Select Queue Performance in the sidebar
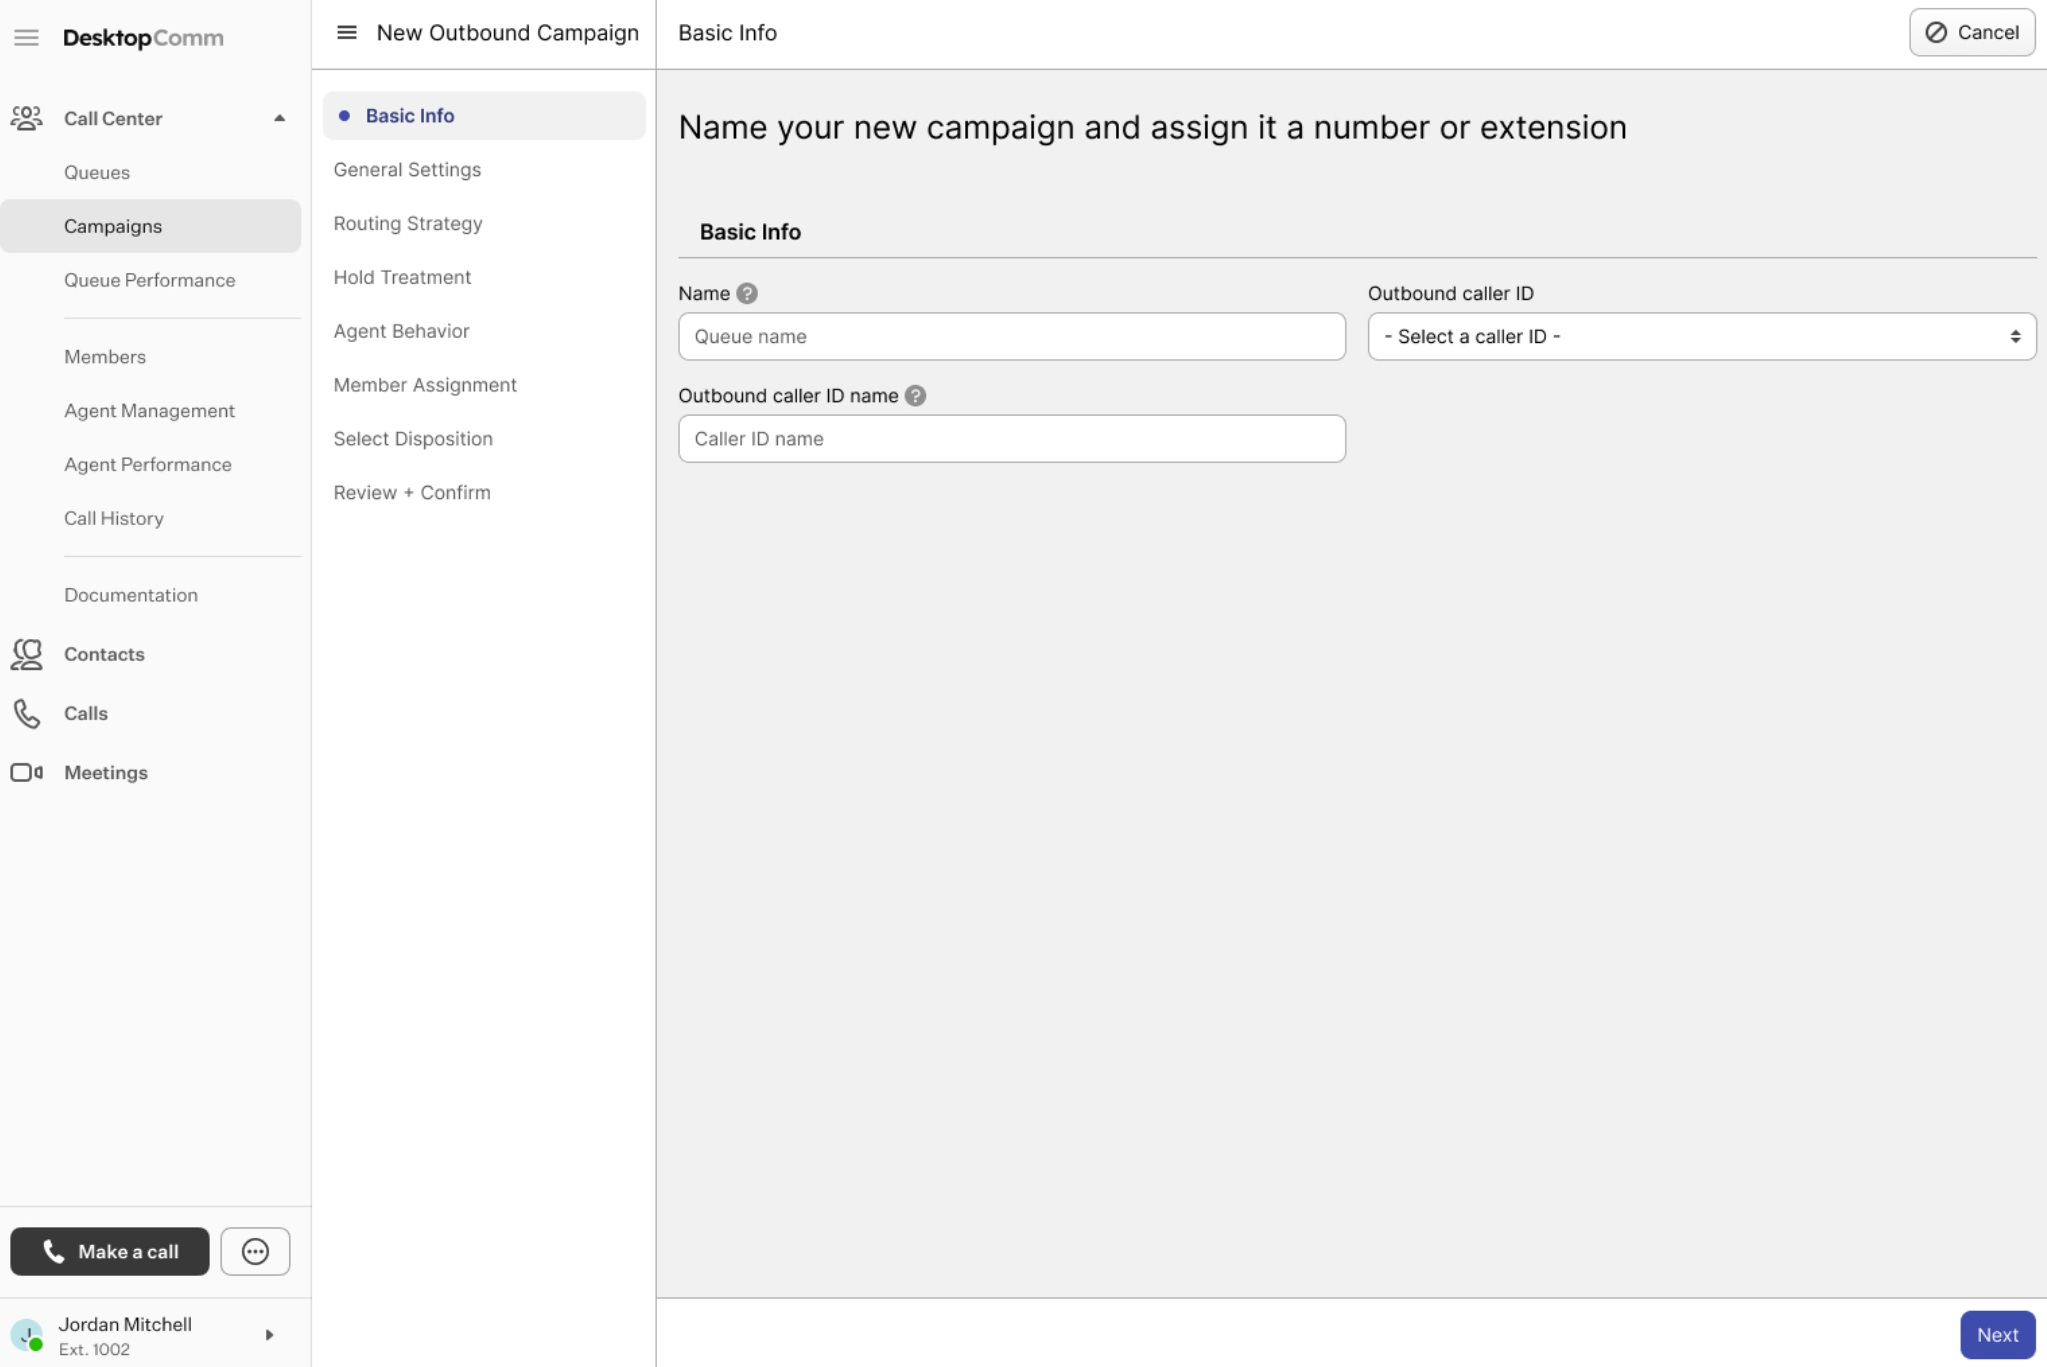The height and width of the screenshot is (1367, 2047). tap(150, 280)
